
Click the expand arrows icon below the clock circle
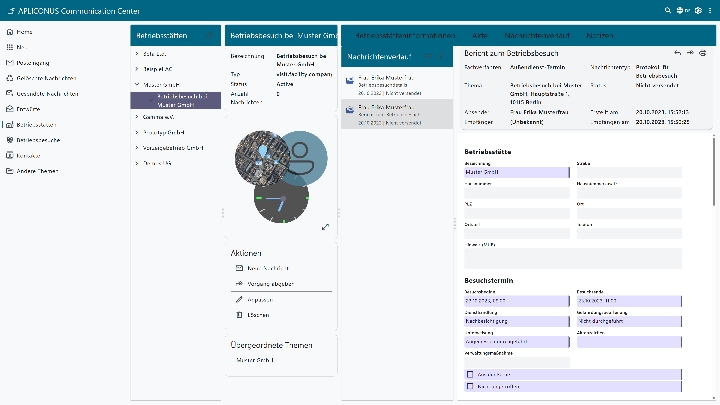(325, 227)
